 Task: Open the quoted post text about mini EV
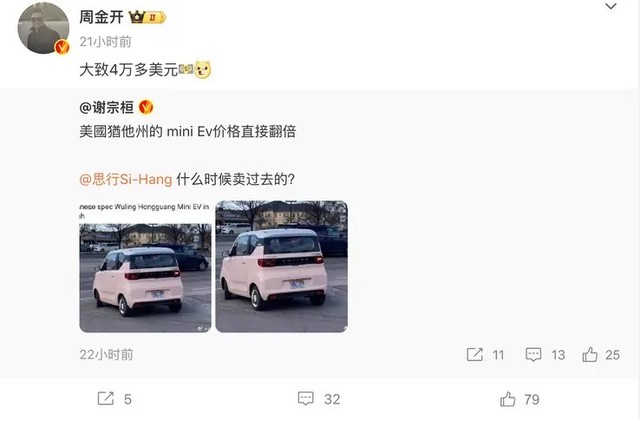pyautogui.click(x=187, y=131)
